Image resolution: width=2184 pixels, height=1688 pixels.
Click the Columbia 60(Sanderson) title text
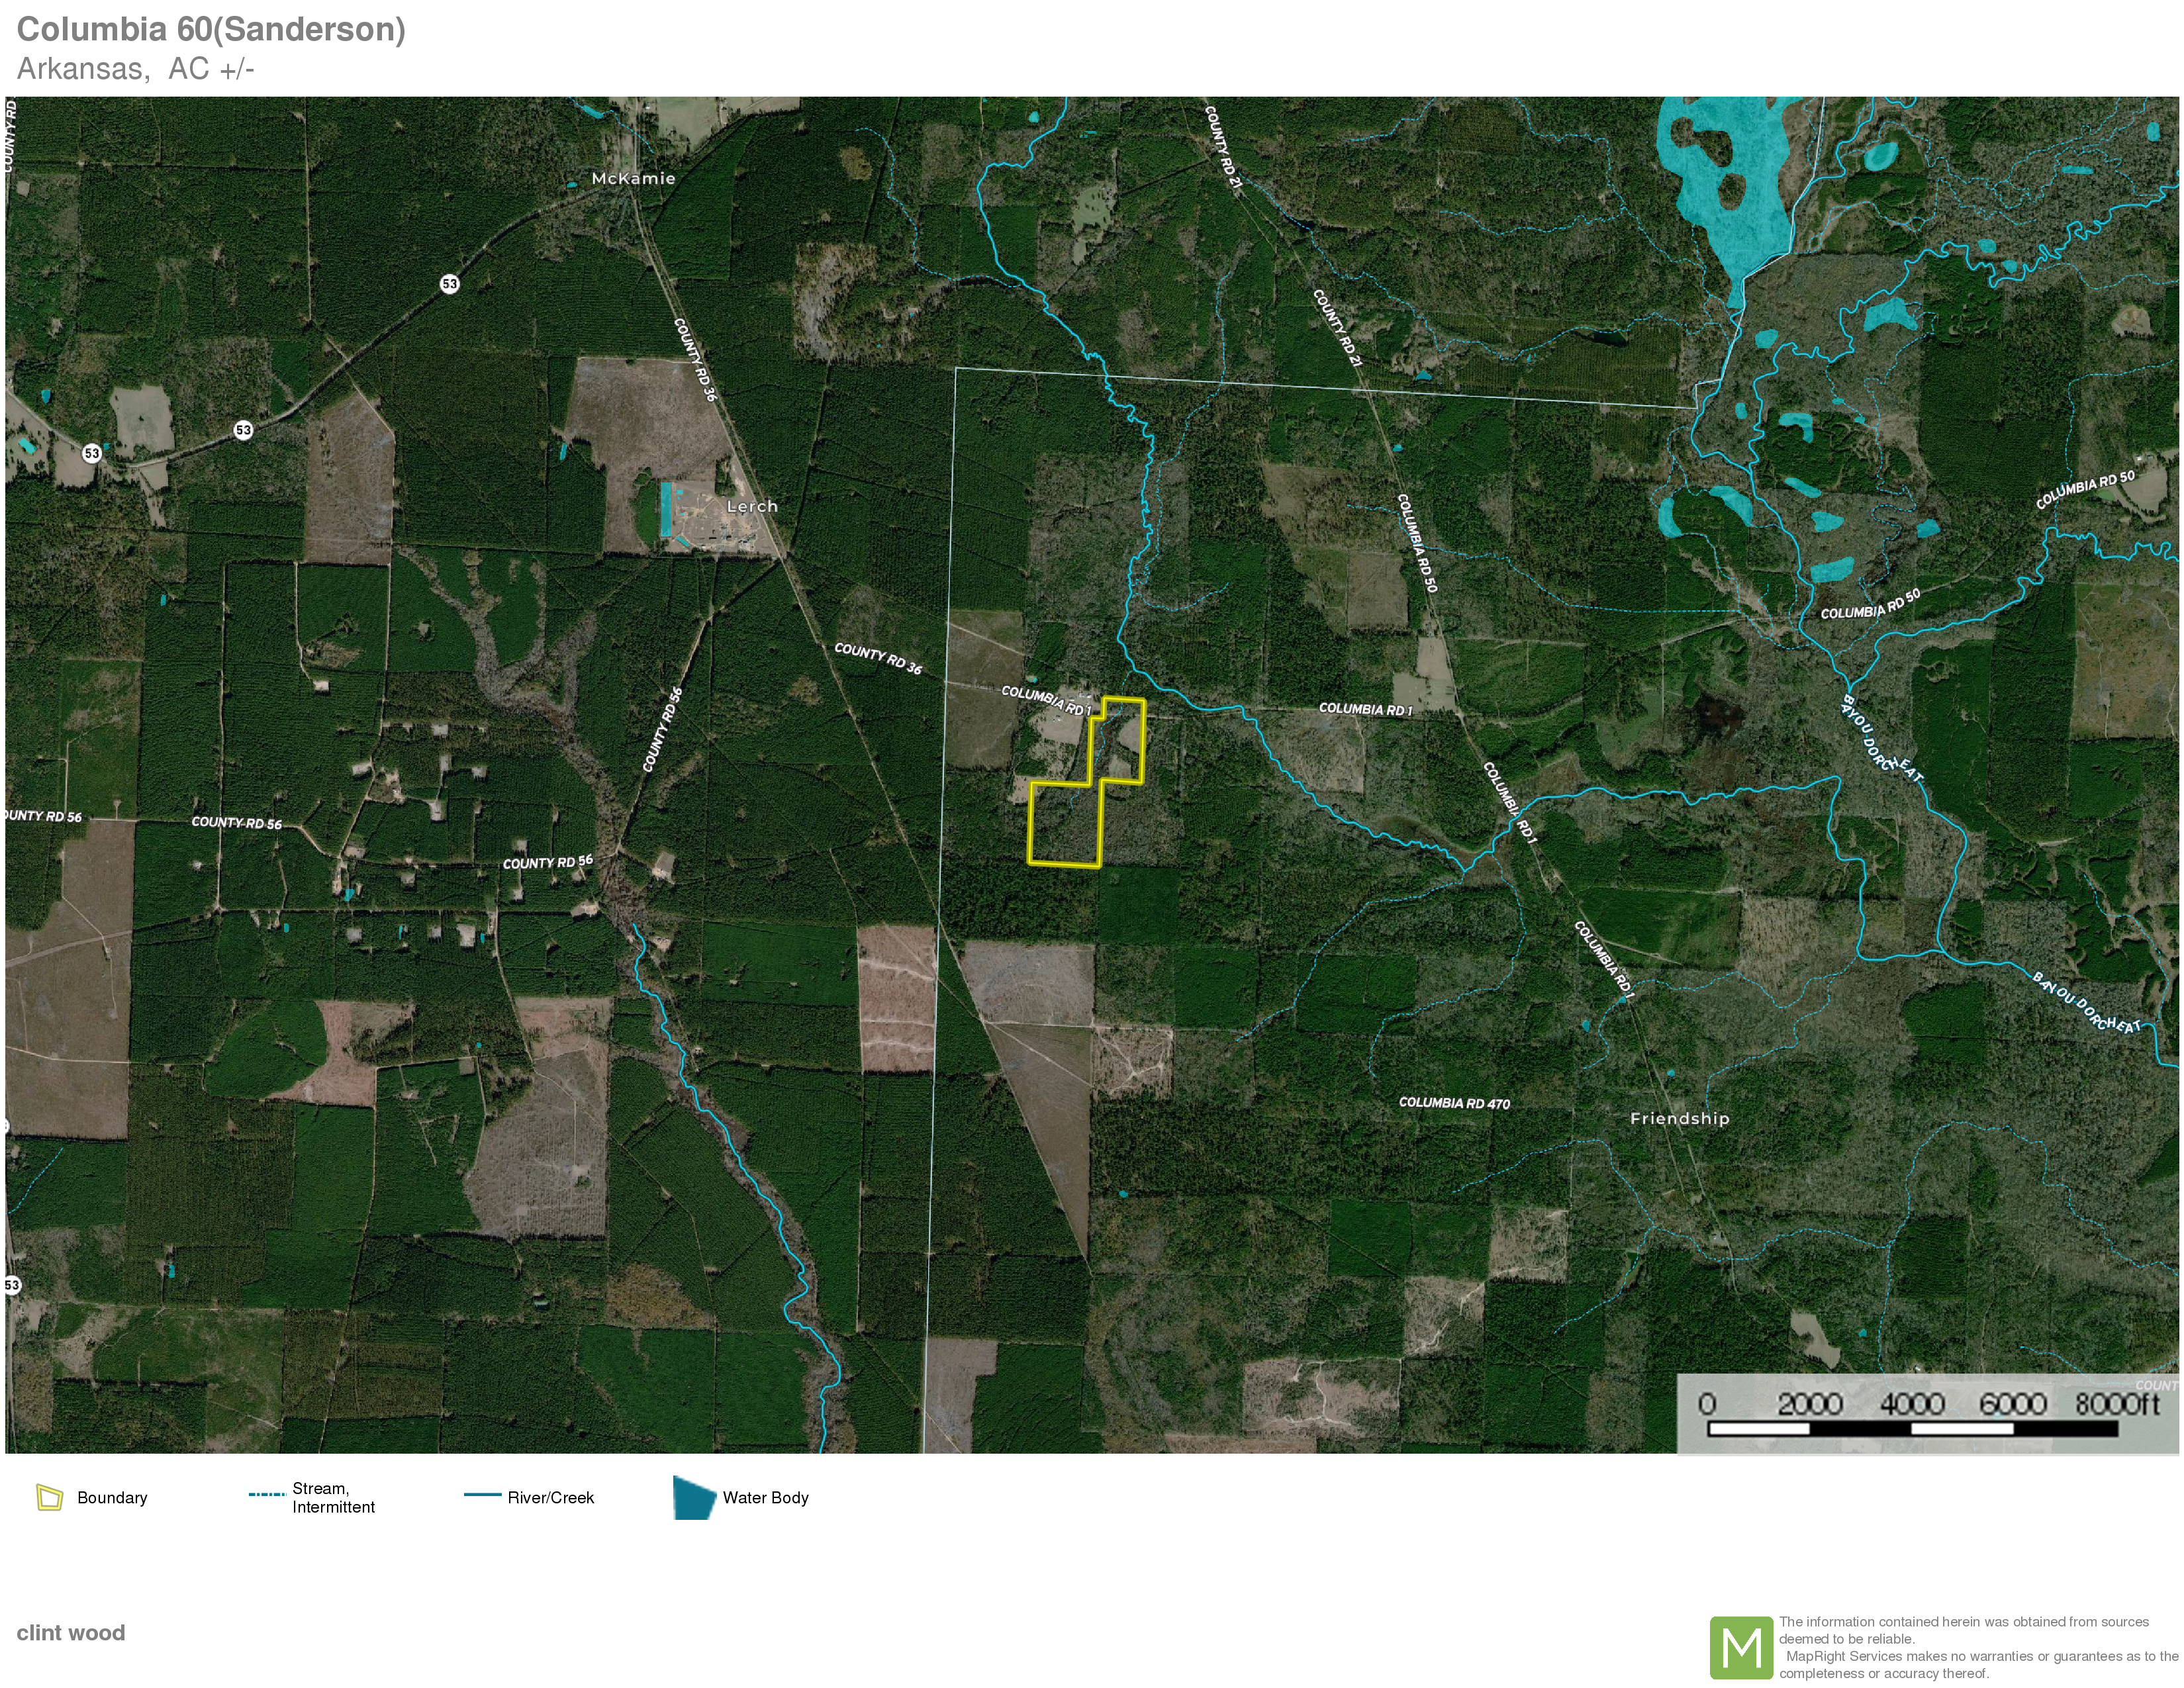coord(211,29)
